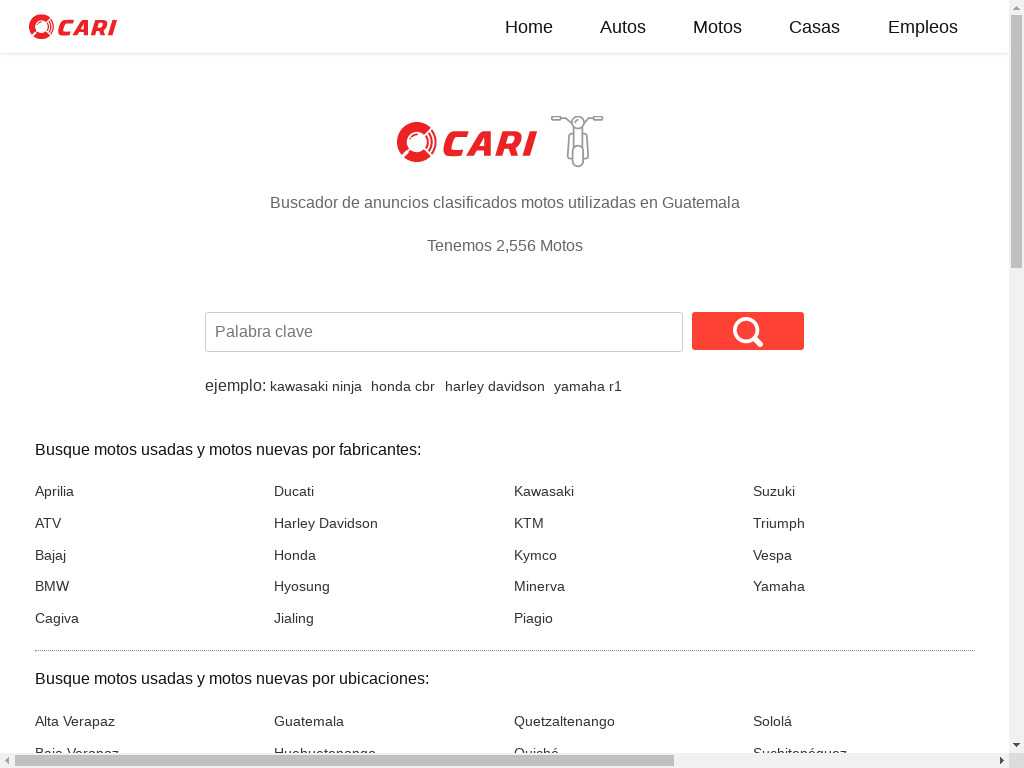Browse ATV listings
This screenshot has height=768, width=1024.
48,523
